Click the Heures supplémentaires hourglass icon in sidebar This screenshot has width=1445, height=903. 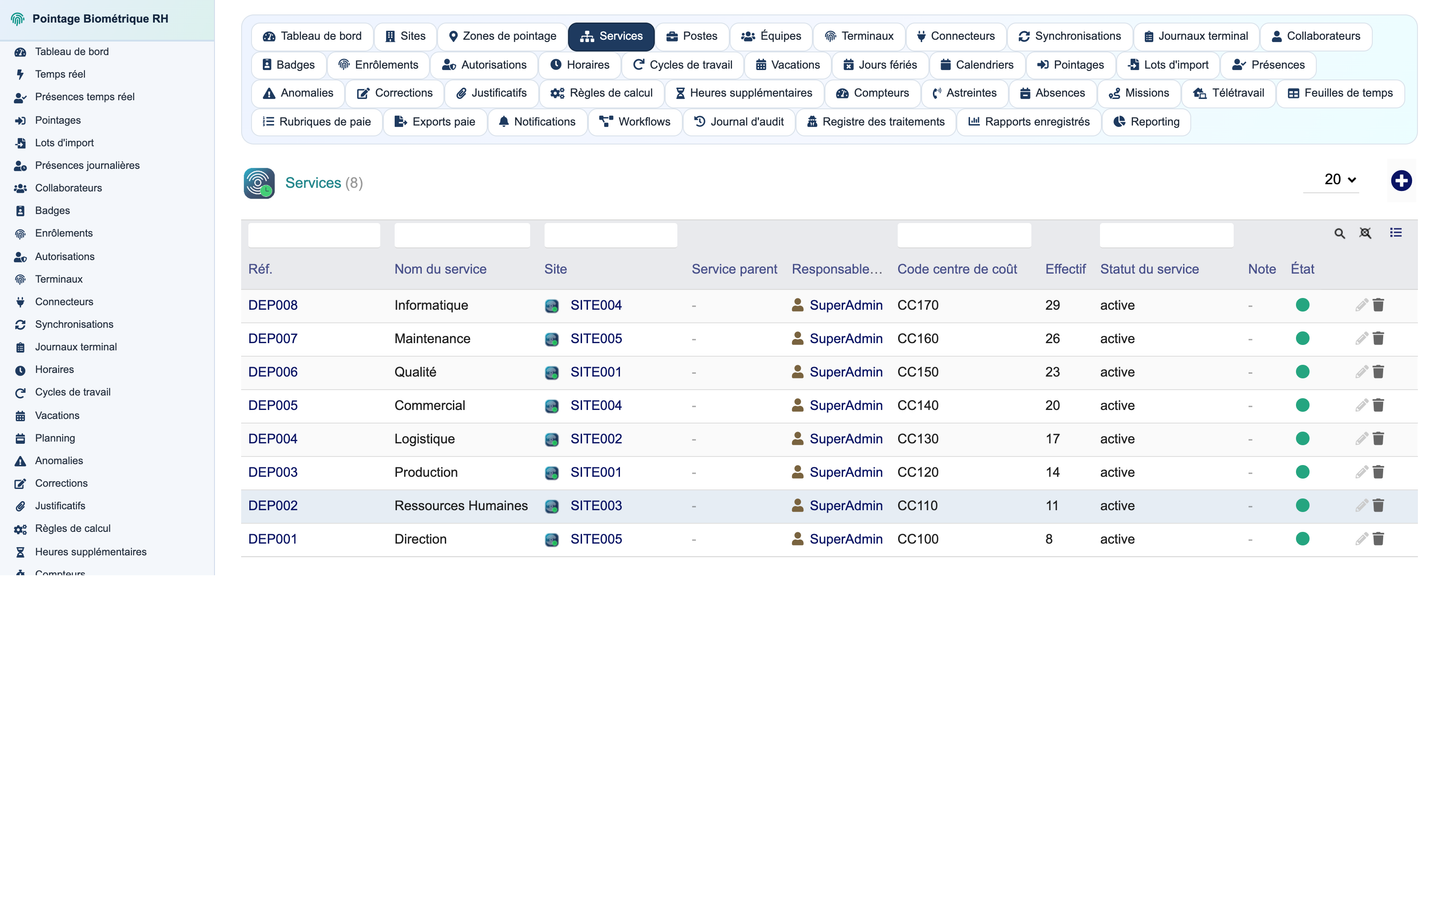click(20, 552)
